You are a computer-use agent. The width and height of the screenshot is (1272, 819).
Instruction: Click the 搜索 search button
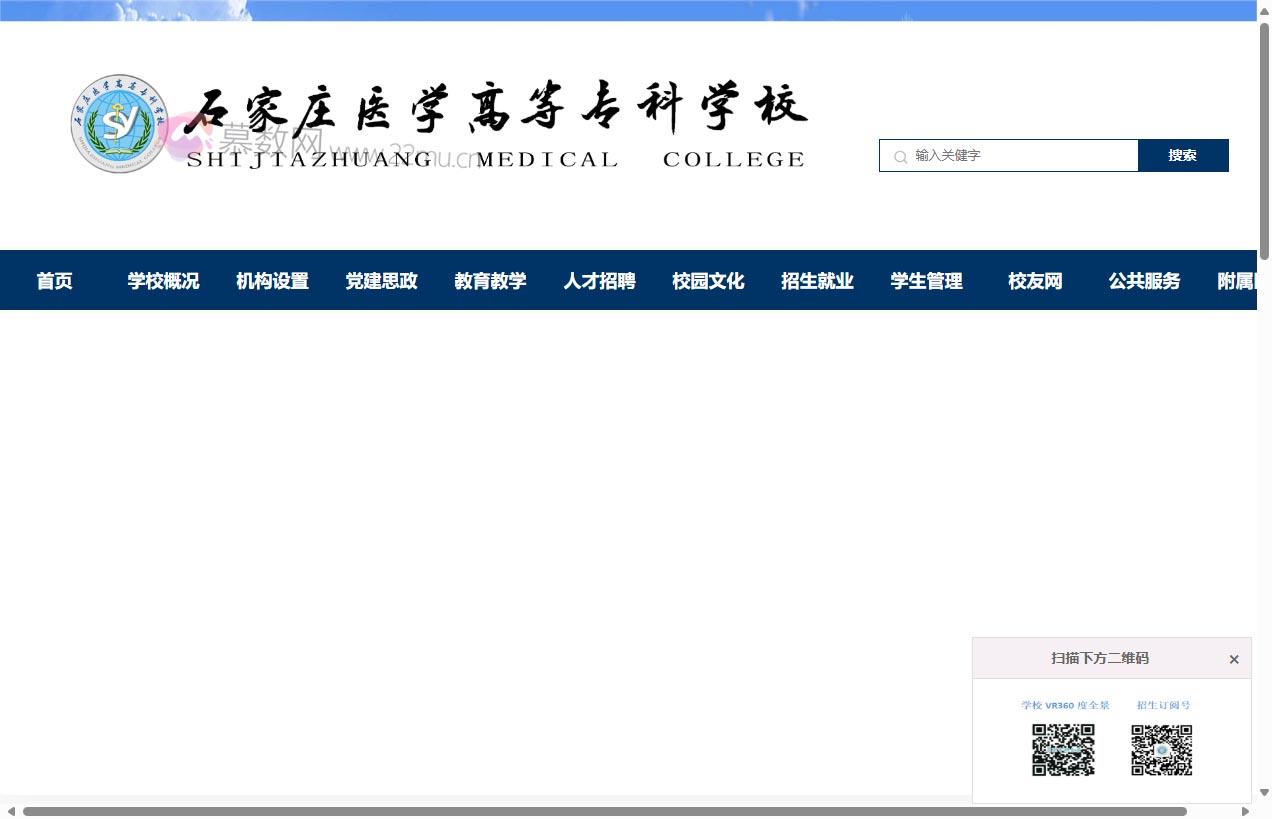[x=1183, y=155]
